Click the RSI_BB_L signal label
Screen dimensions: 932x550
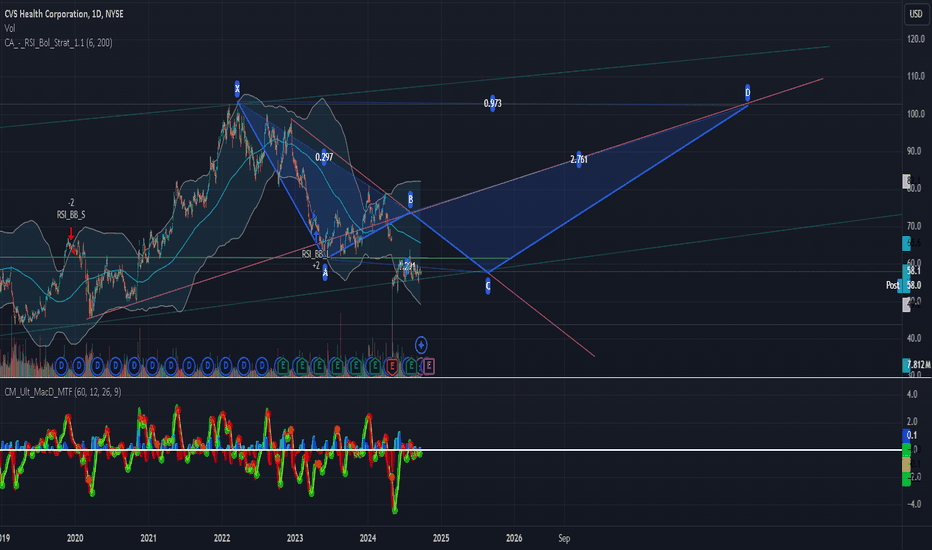[315, 254]
